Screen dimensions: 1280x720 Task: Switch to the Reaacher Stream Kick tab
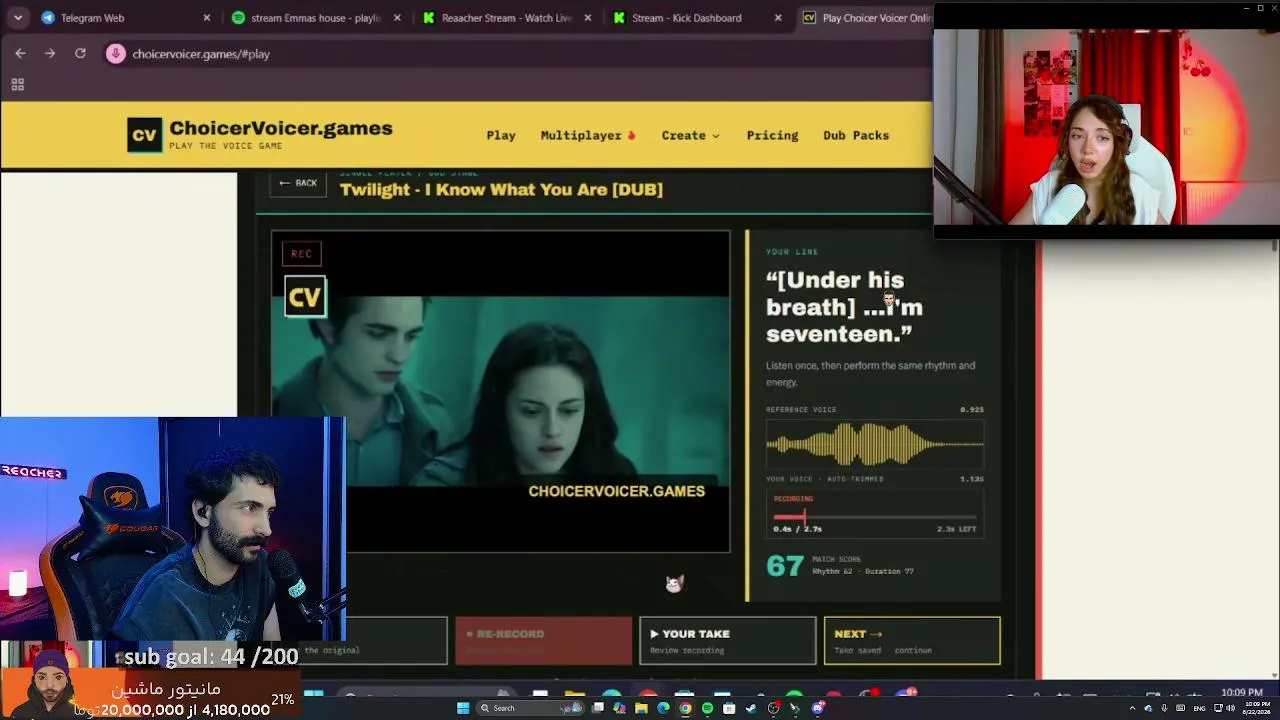click(x=506, y=18)
